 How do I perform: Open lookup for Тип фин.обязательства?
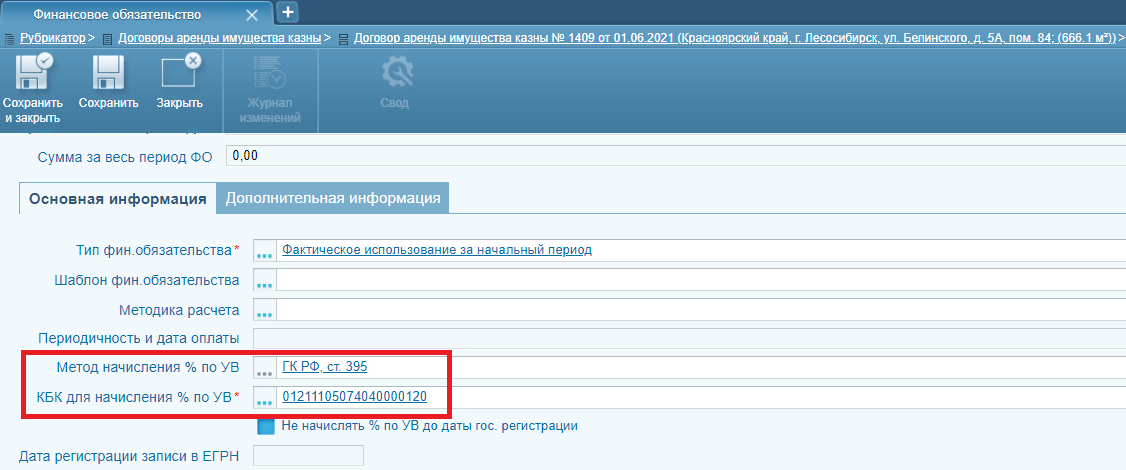tap(265, 250)
